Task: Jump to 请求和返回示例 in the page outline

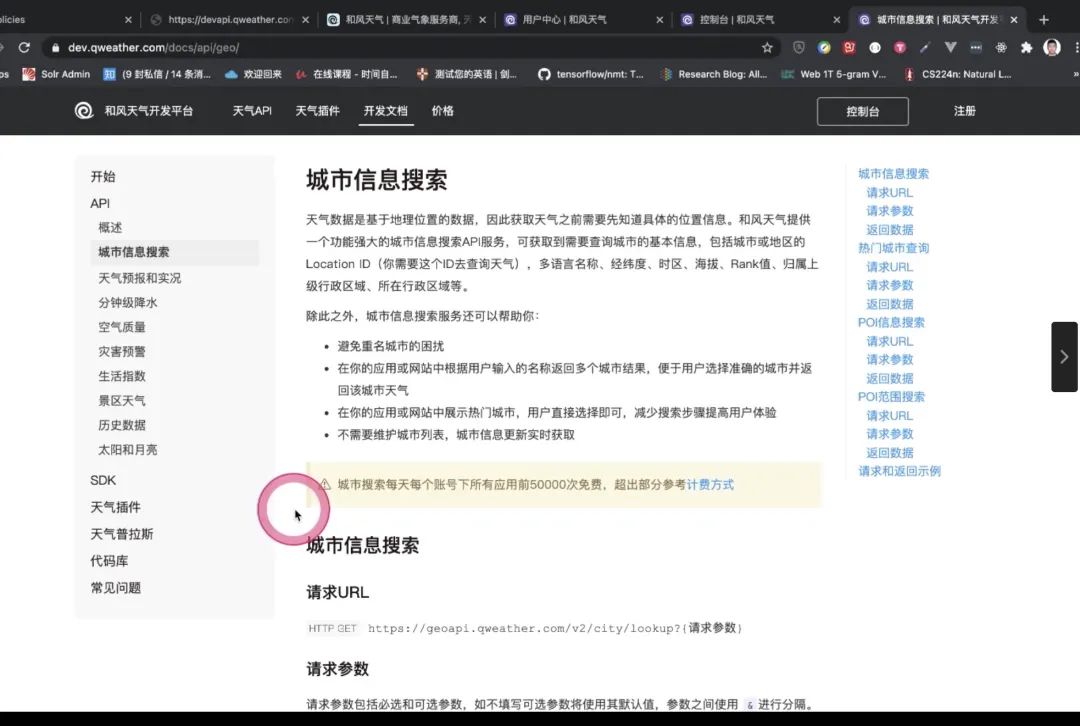Action: pyautogui.click(x=900, y=471)
